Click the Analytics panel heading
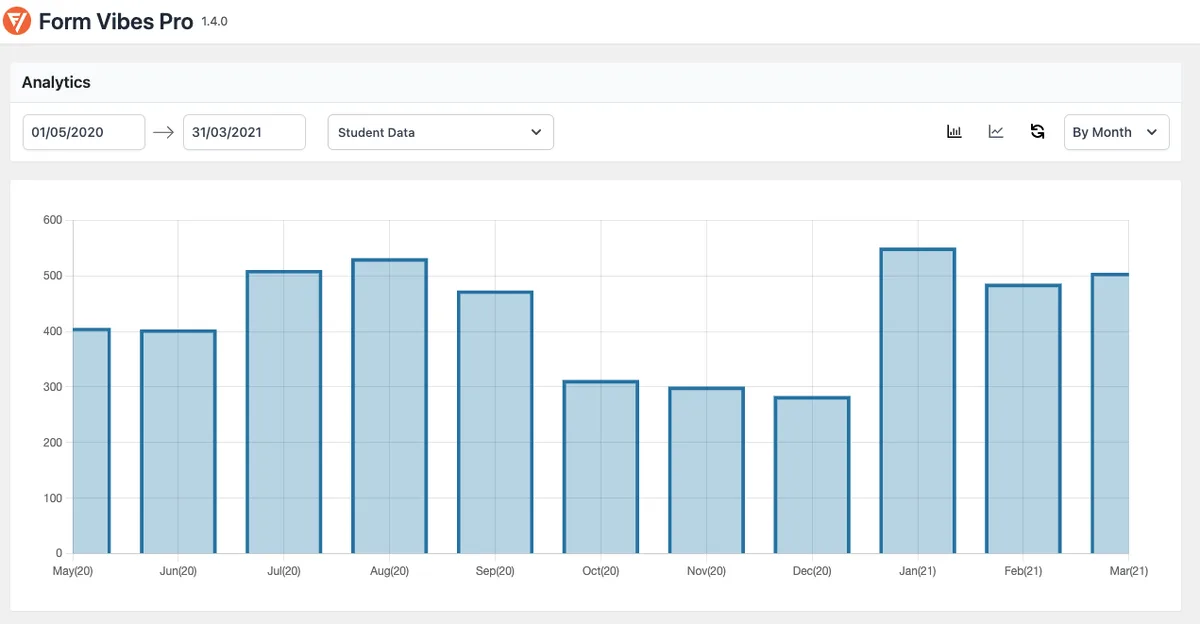Image resolution: width=1200 pixels, height=624 pixels. point(56,82)
